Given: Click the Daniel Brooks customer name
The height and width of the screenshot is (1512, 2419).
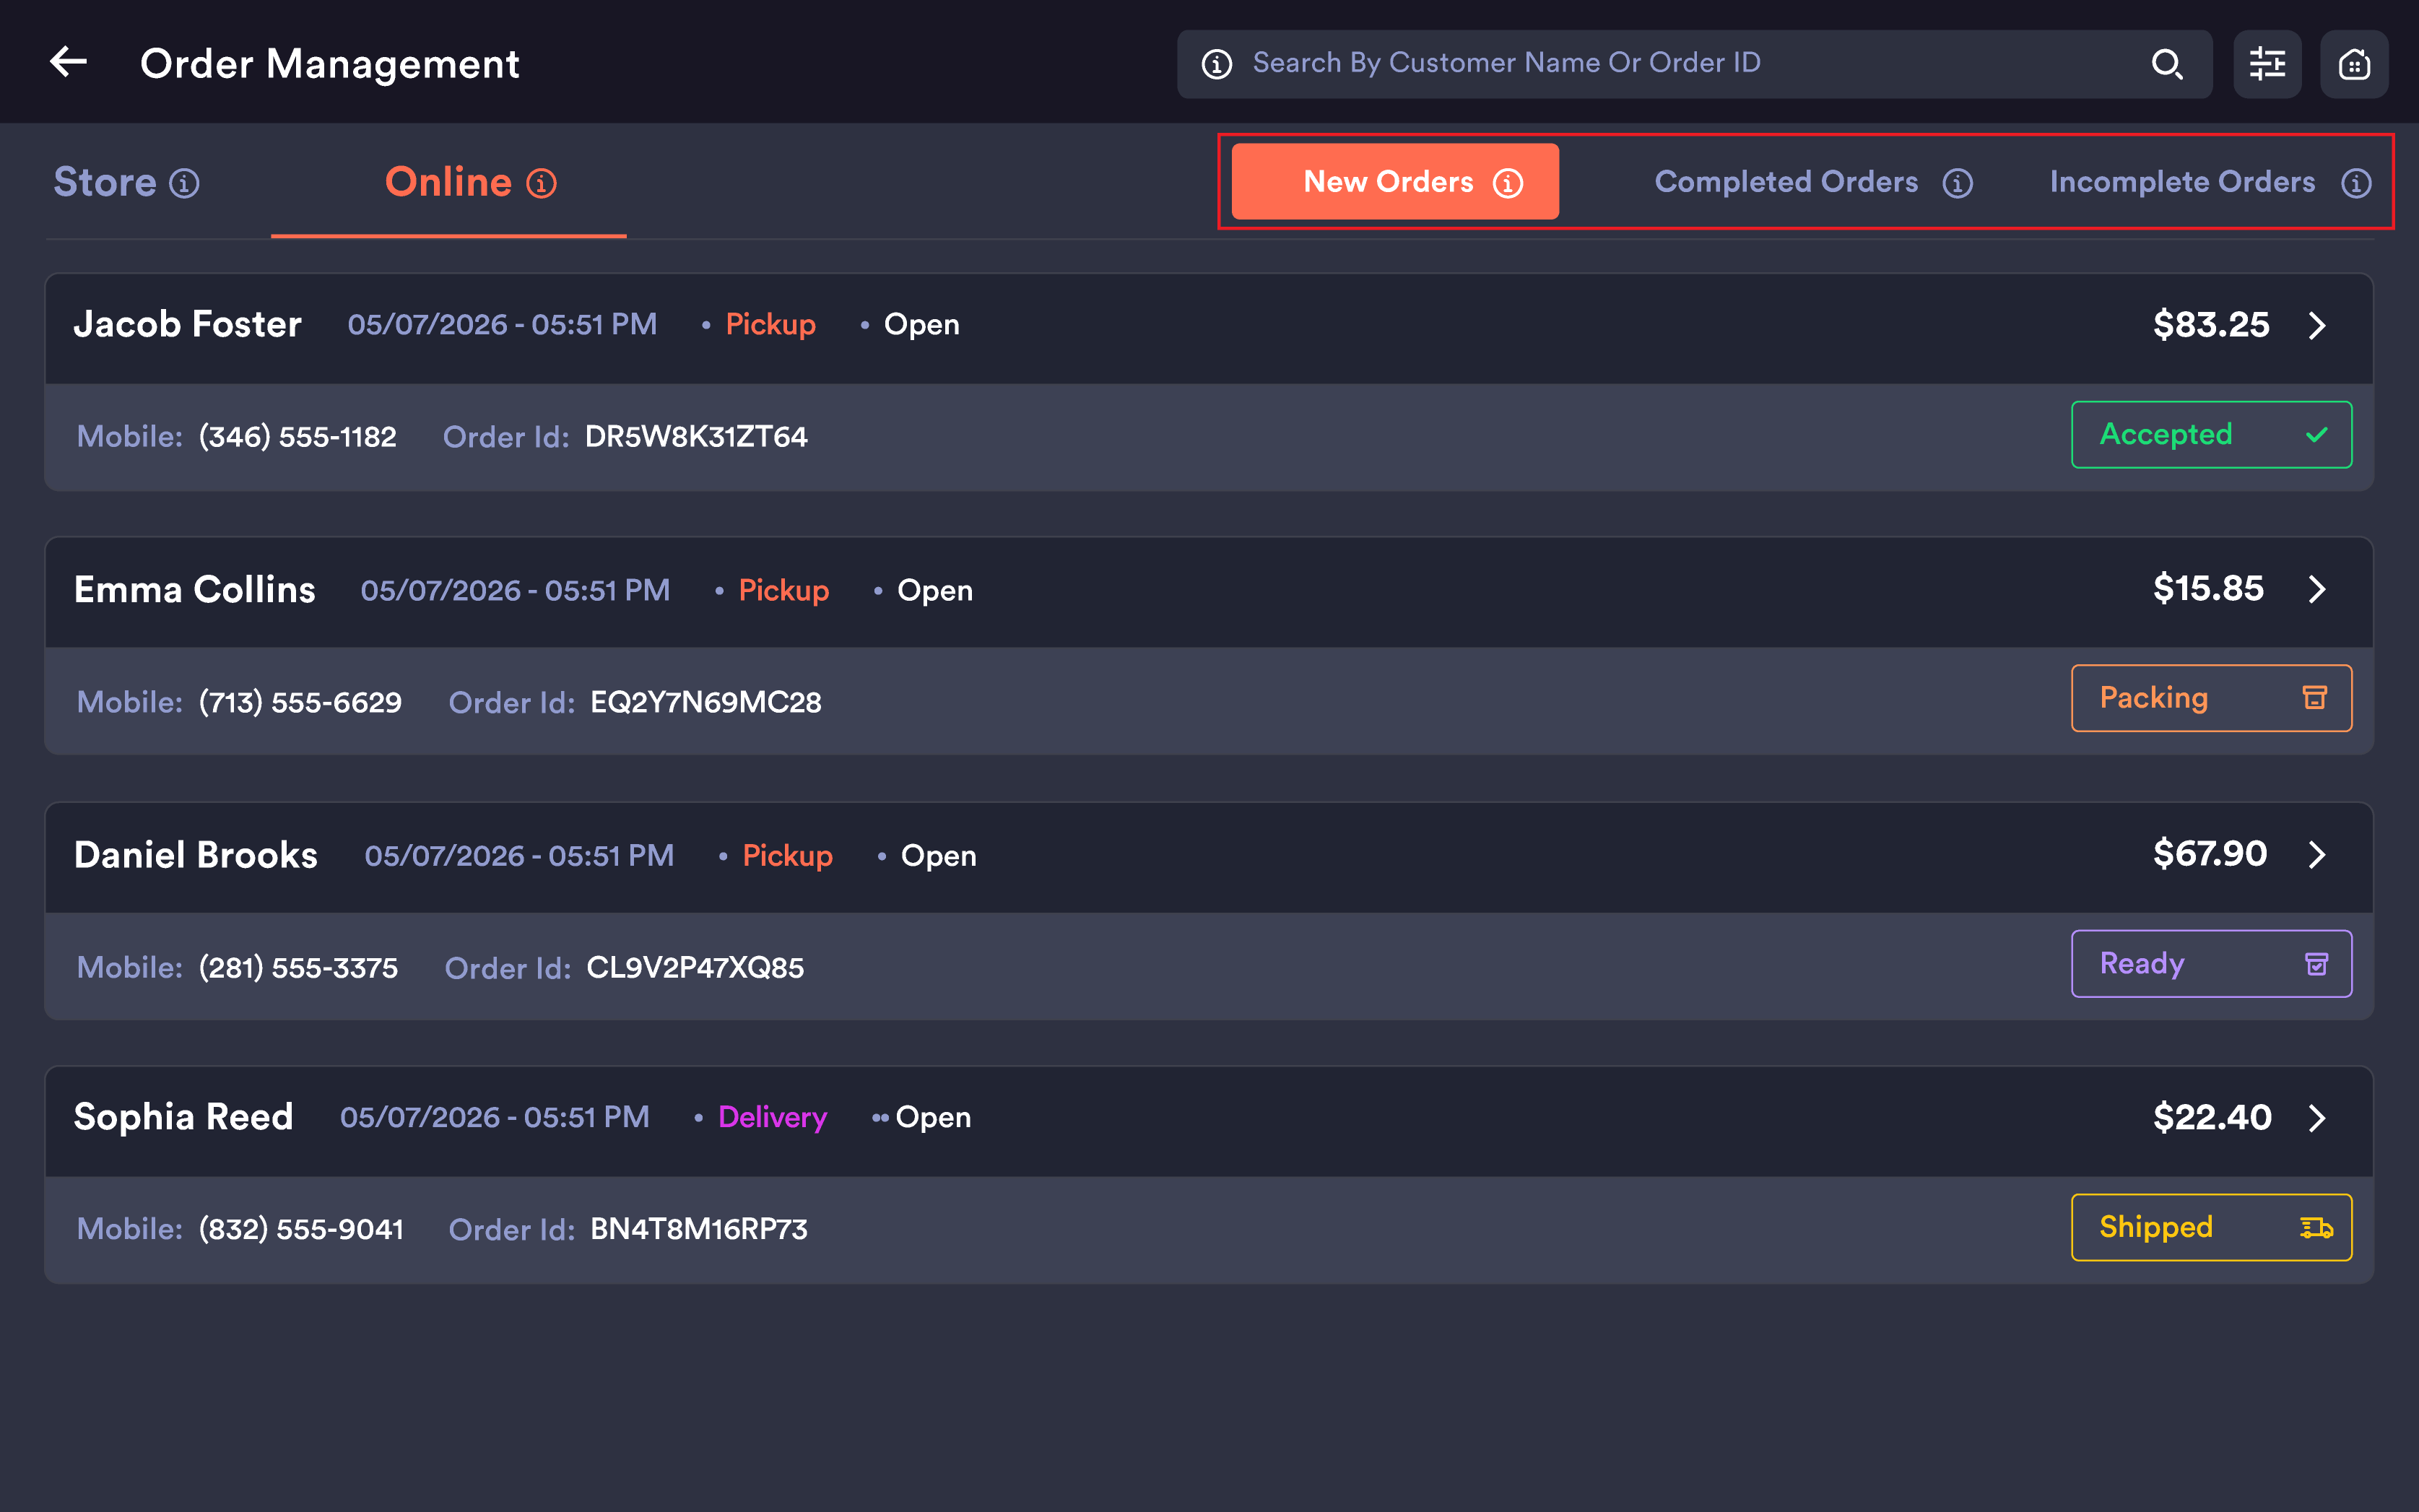Looking at the screenshot, I should click(195, 855).
